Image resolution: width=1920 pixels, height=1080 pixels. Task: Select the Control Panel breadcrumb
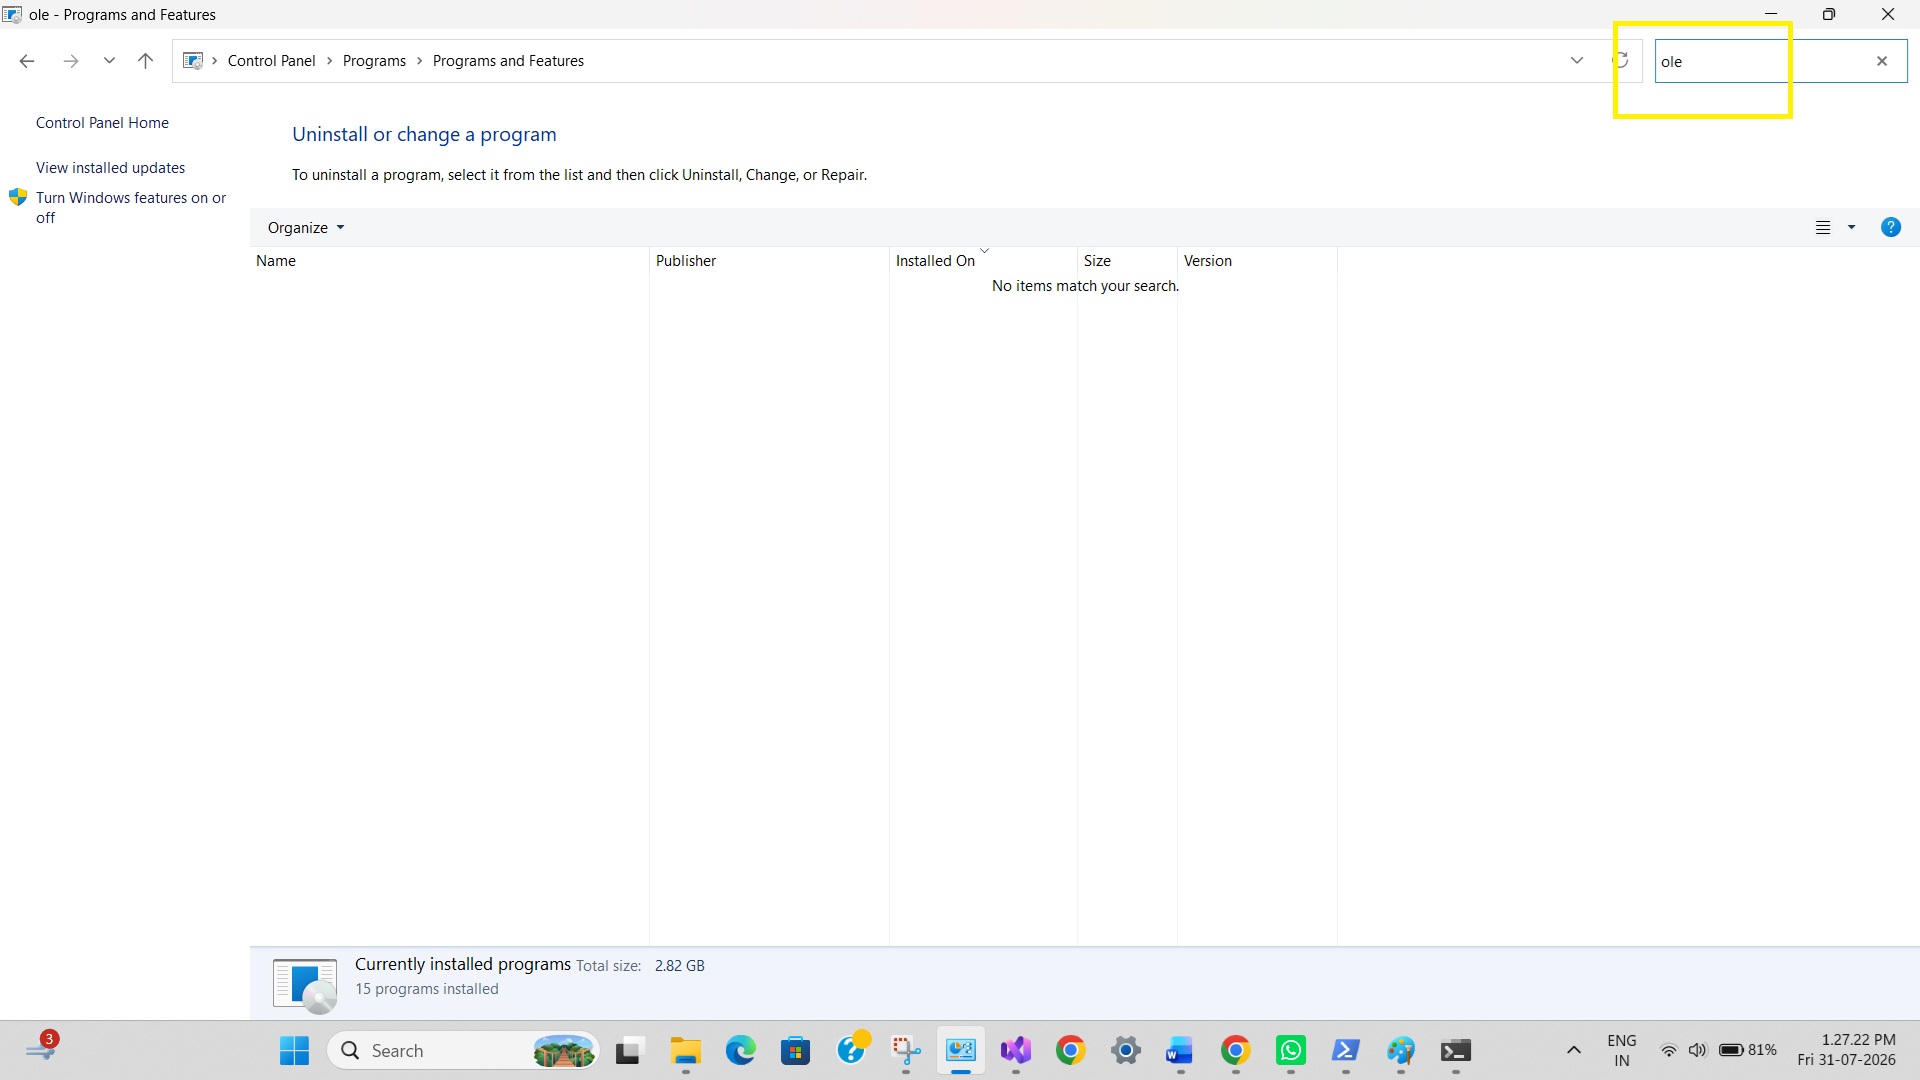[271, 61]
